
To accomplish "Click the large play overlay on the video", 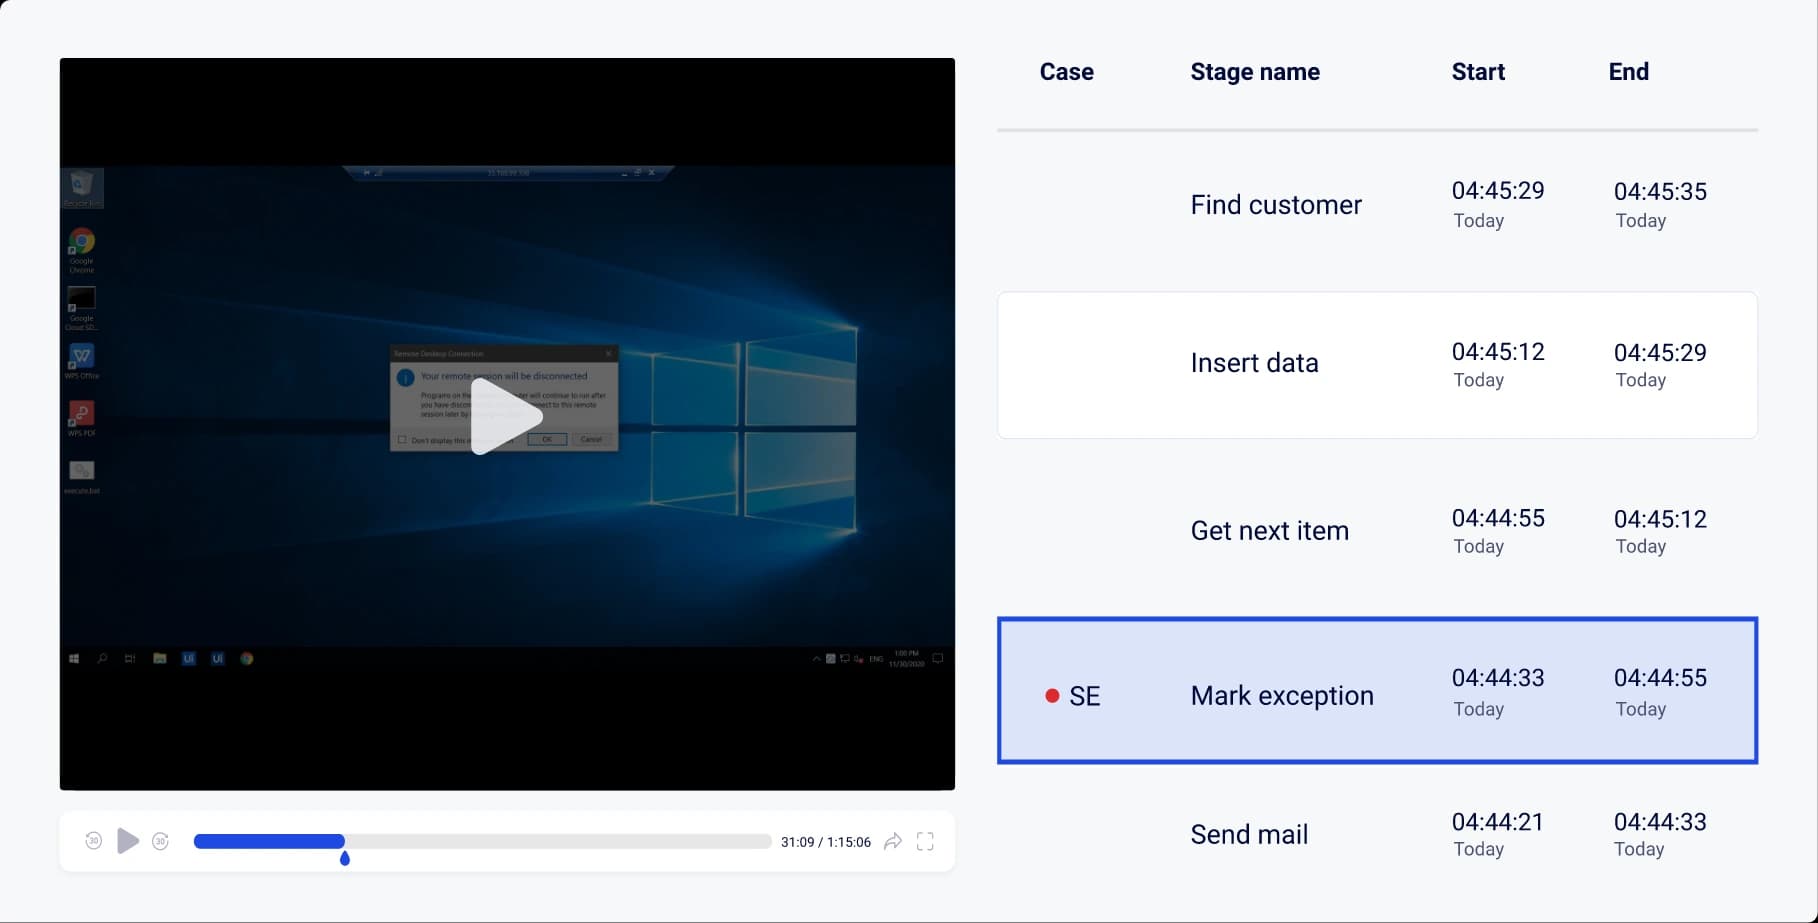I will (506, 416).
